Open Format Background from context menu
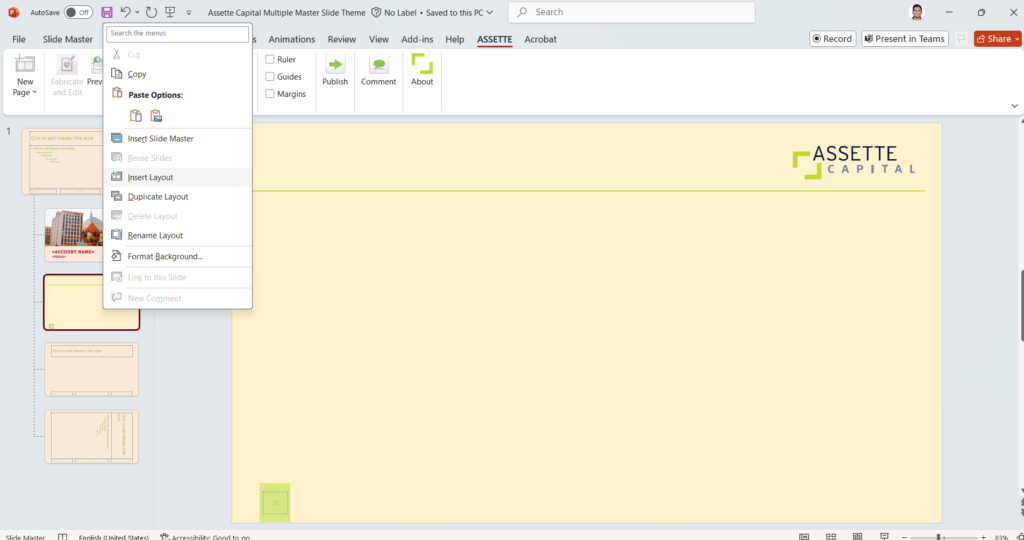The image size is (1024, 540). tap(178, 257)
